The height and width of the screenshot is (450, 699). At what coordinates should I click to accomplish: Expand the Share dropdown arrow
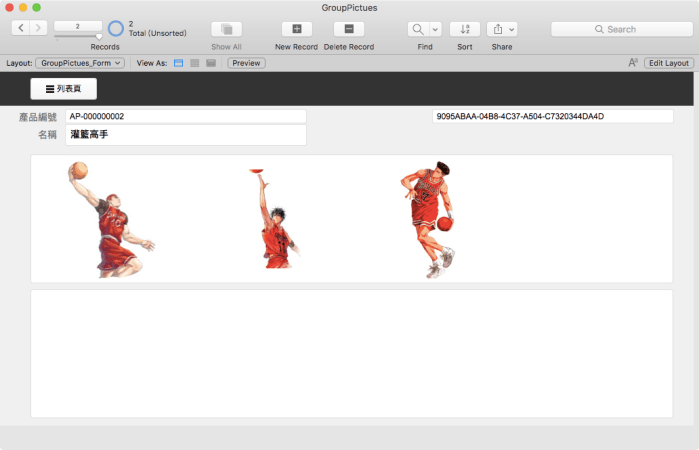(511, 29)
